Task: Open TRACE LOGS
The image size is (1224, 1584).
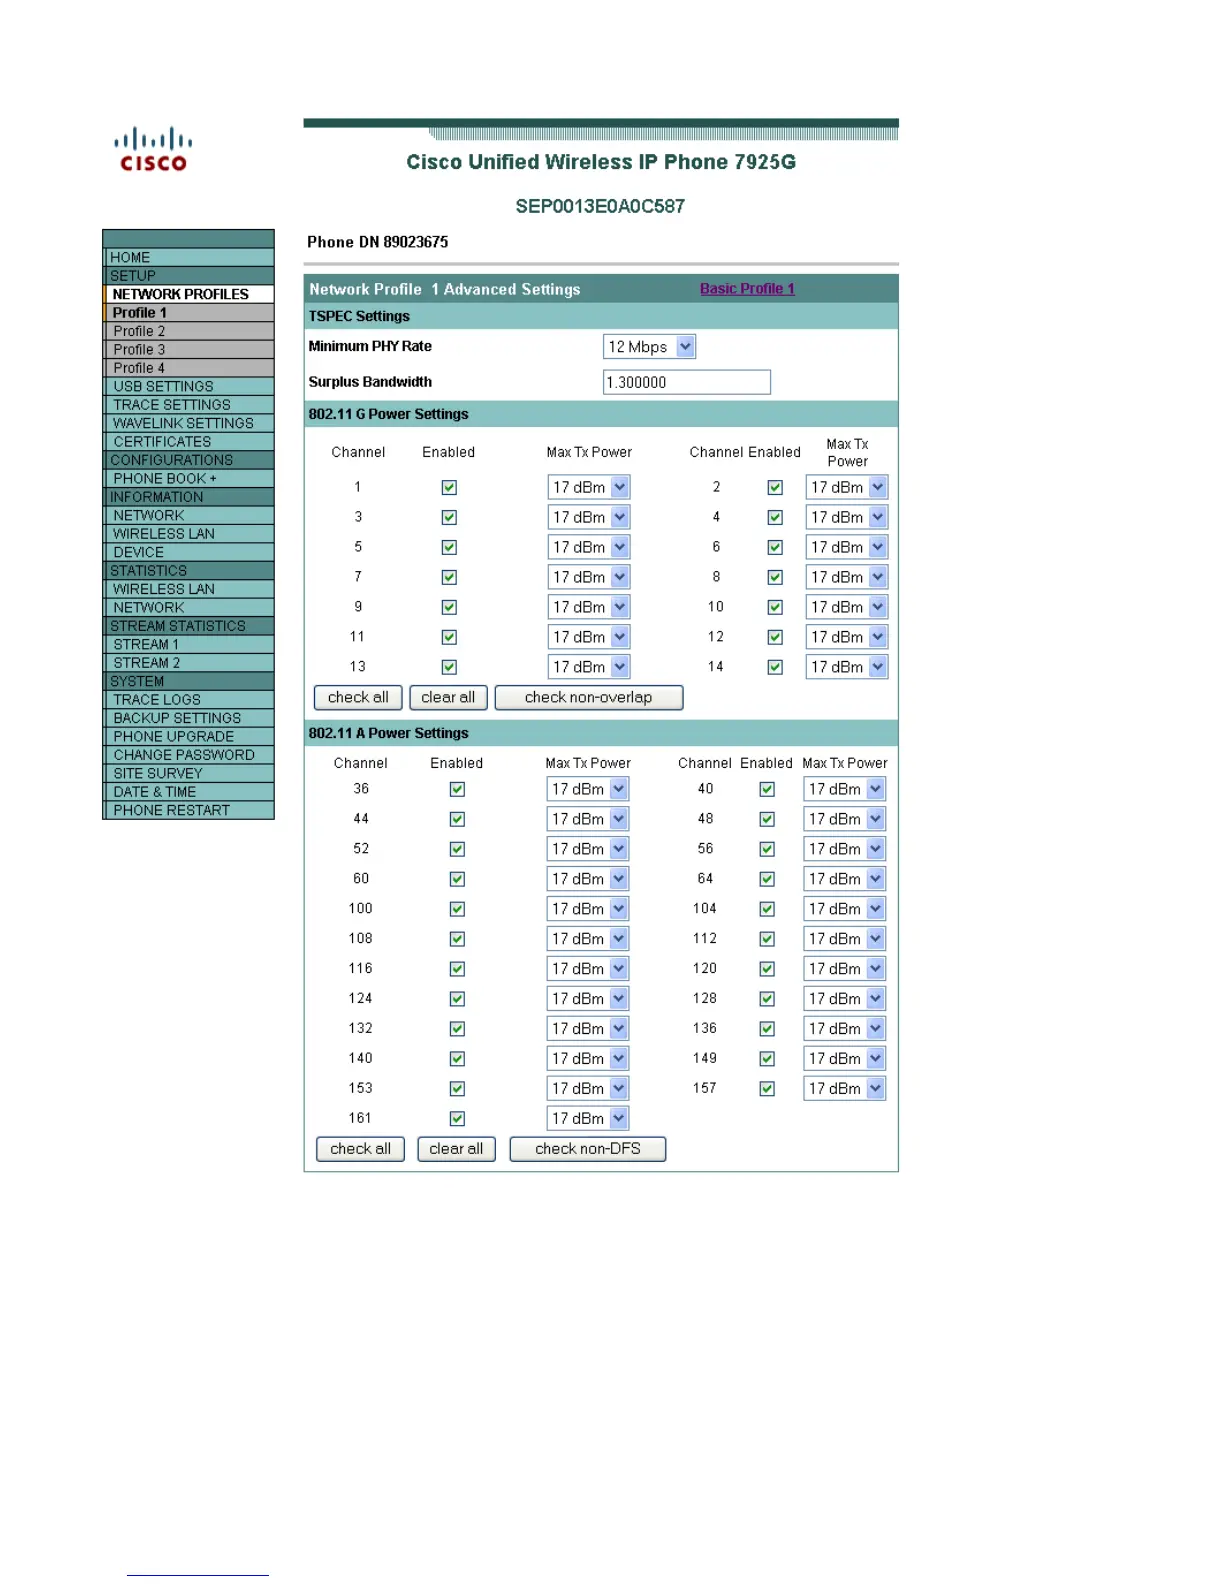Action: pyautogui.click(x=189, y=700)
